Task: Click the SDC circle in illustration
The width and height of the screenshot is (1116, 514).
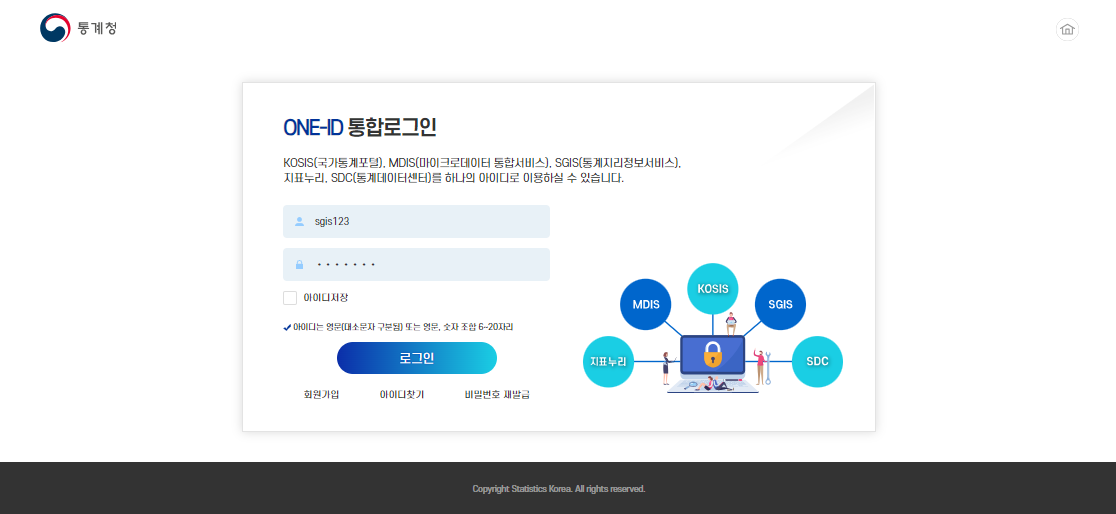Action: click(817, 362)
